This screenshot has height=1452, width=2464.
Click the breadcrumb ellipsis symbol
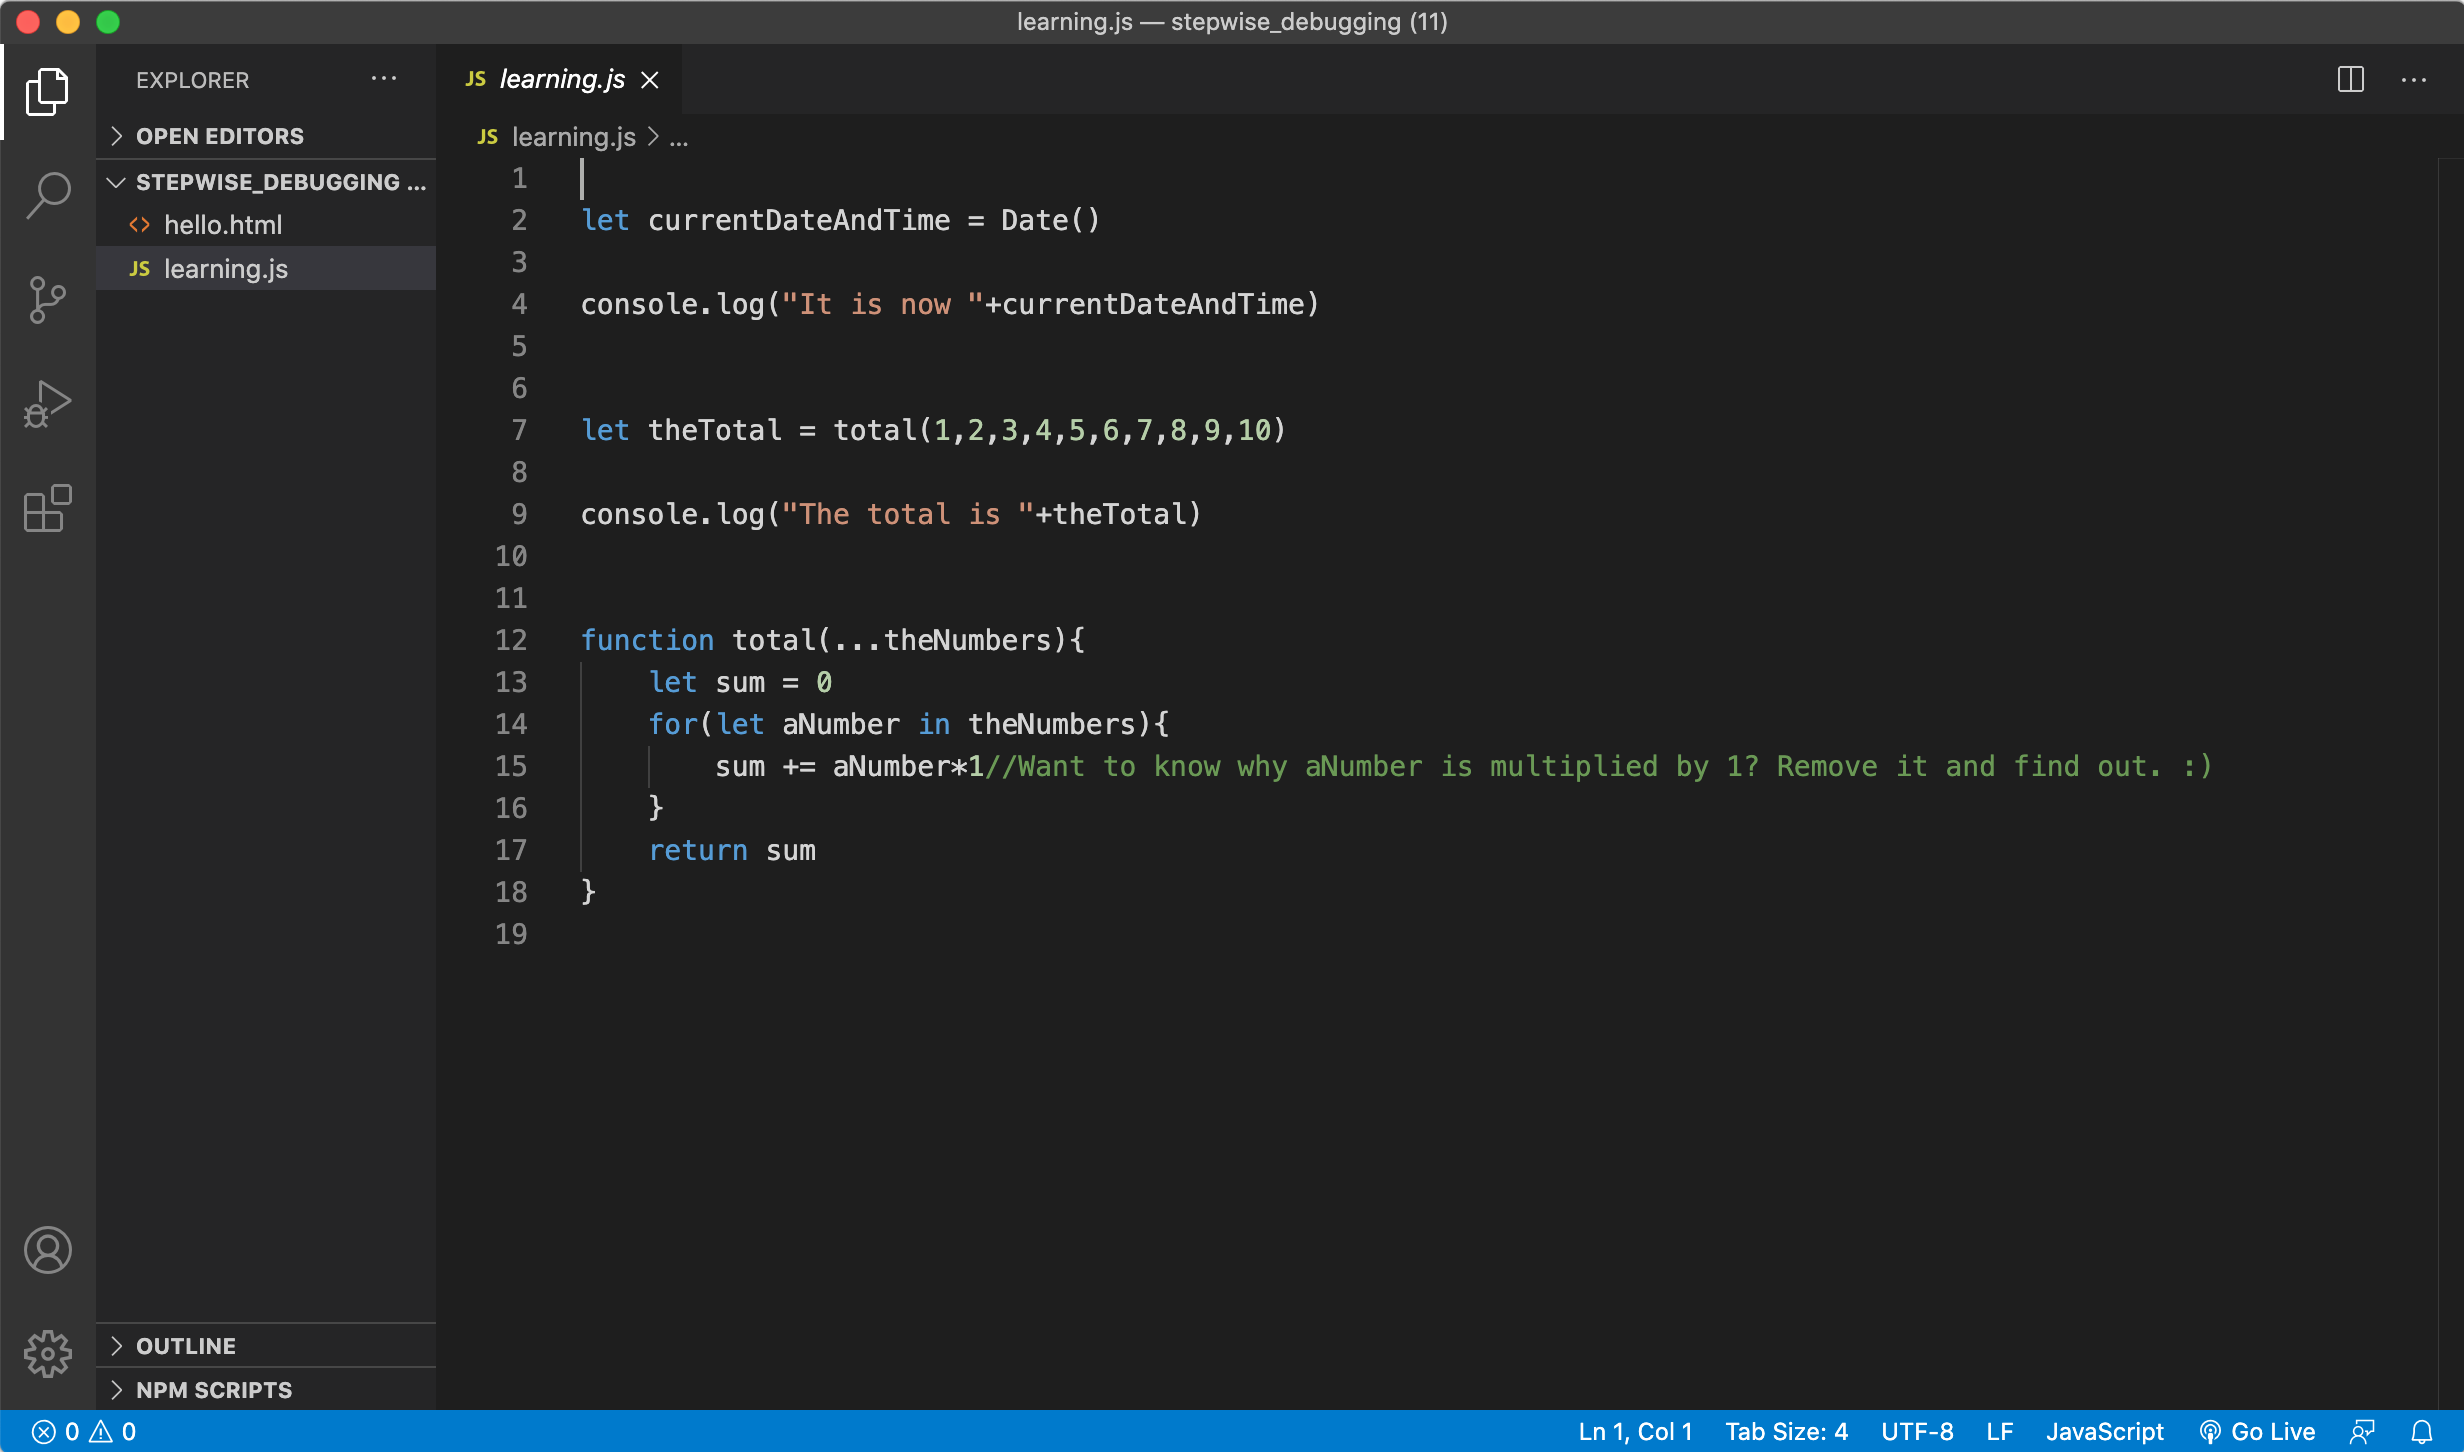click(x=679, y=139)
